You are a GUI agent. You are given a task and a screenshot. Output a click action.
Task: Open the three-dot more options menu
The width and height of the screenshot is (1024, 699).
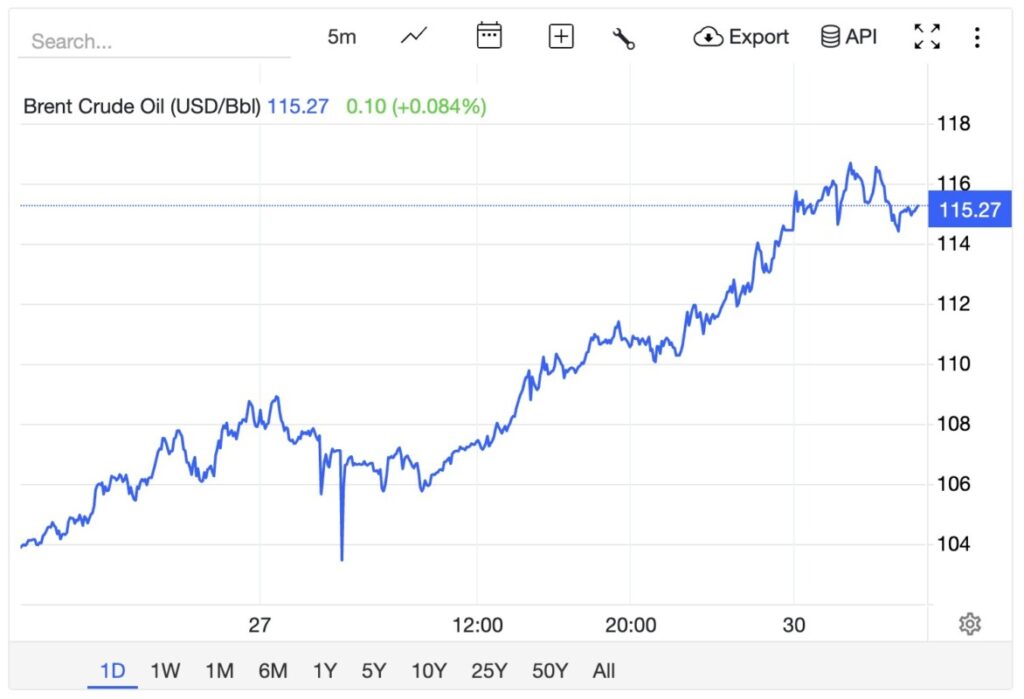point(977,36)
